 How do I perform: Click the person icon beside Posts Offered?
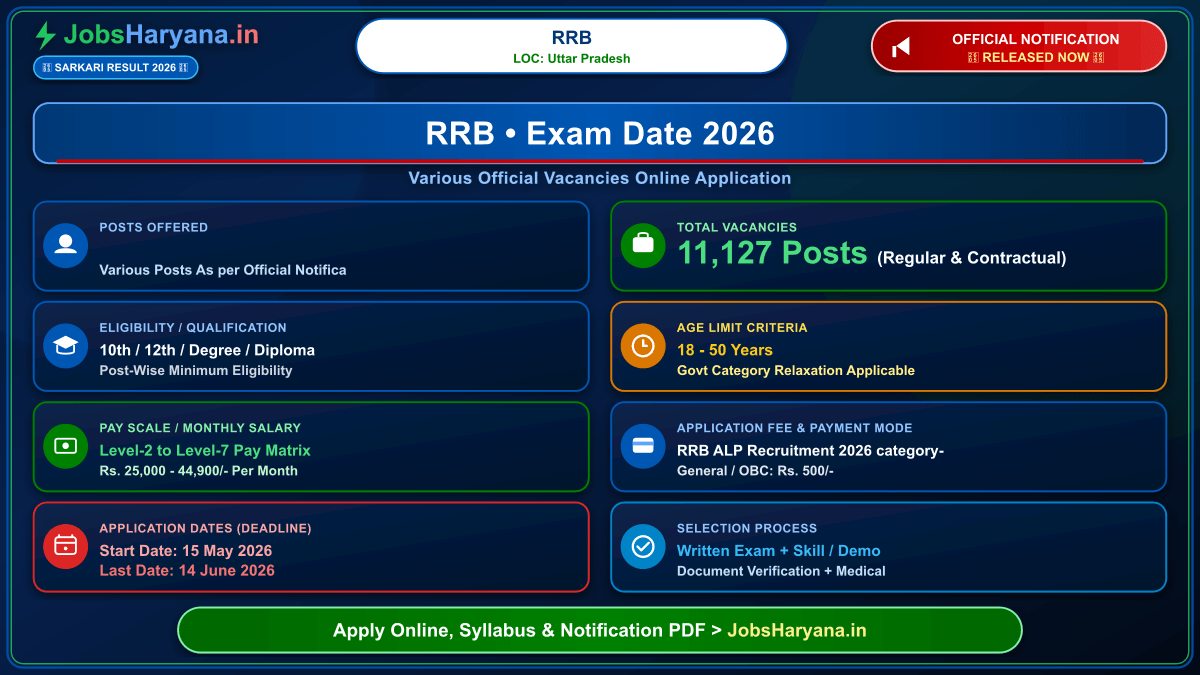pos(66,246)
